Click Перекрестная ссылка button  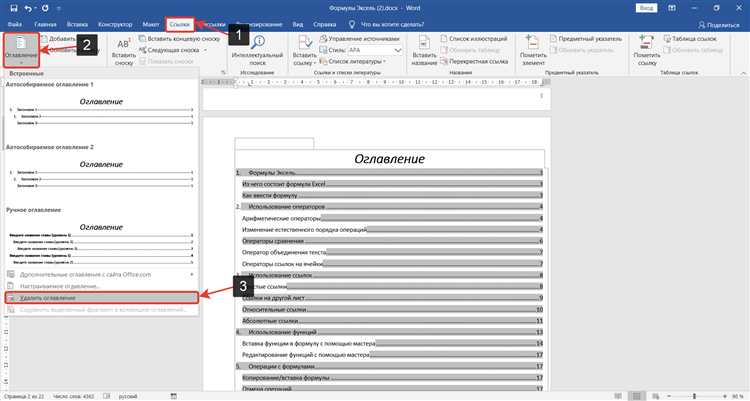coord(474,61)
